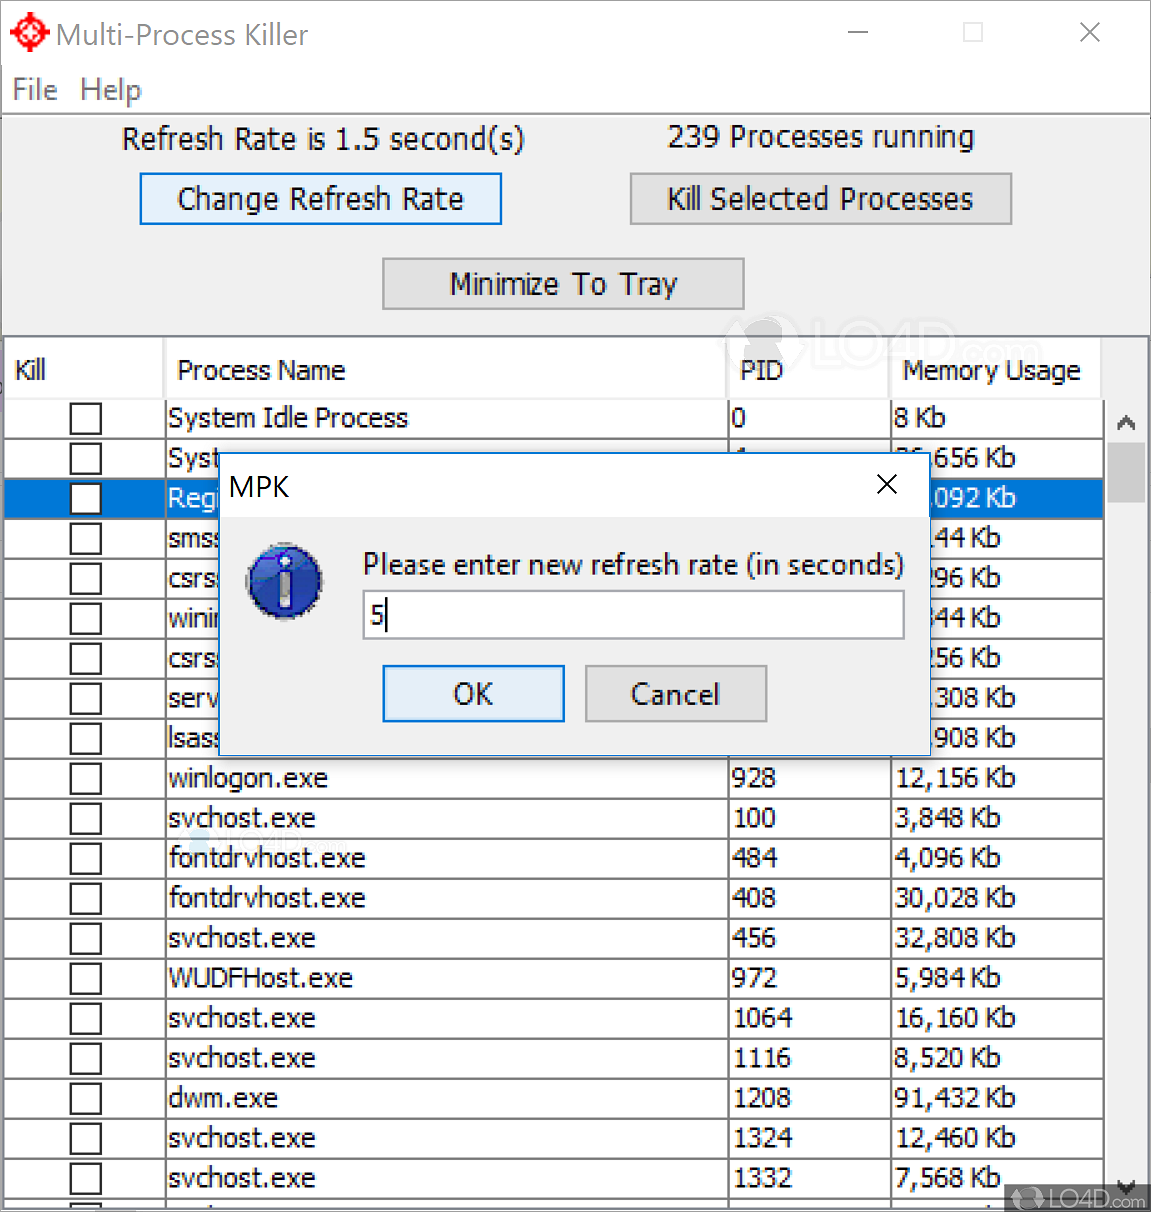Screen dimensions: 1151x1212
Task: Click the Multi-Process Killer crosshair app icon
Action: click(29, 32)
